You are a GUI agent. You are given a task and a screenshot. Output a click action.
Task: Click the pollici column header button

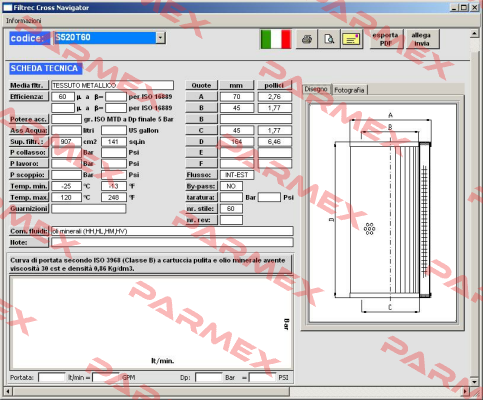click(x=275, y=85)
